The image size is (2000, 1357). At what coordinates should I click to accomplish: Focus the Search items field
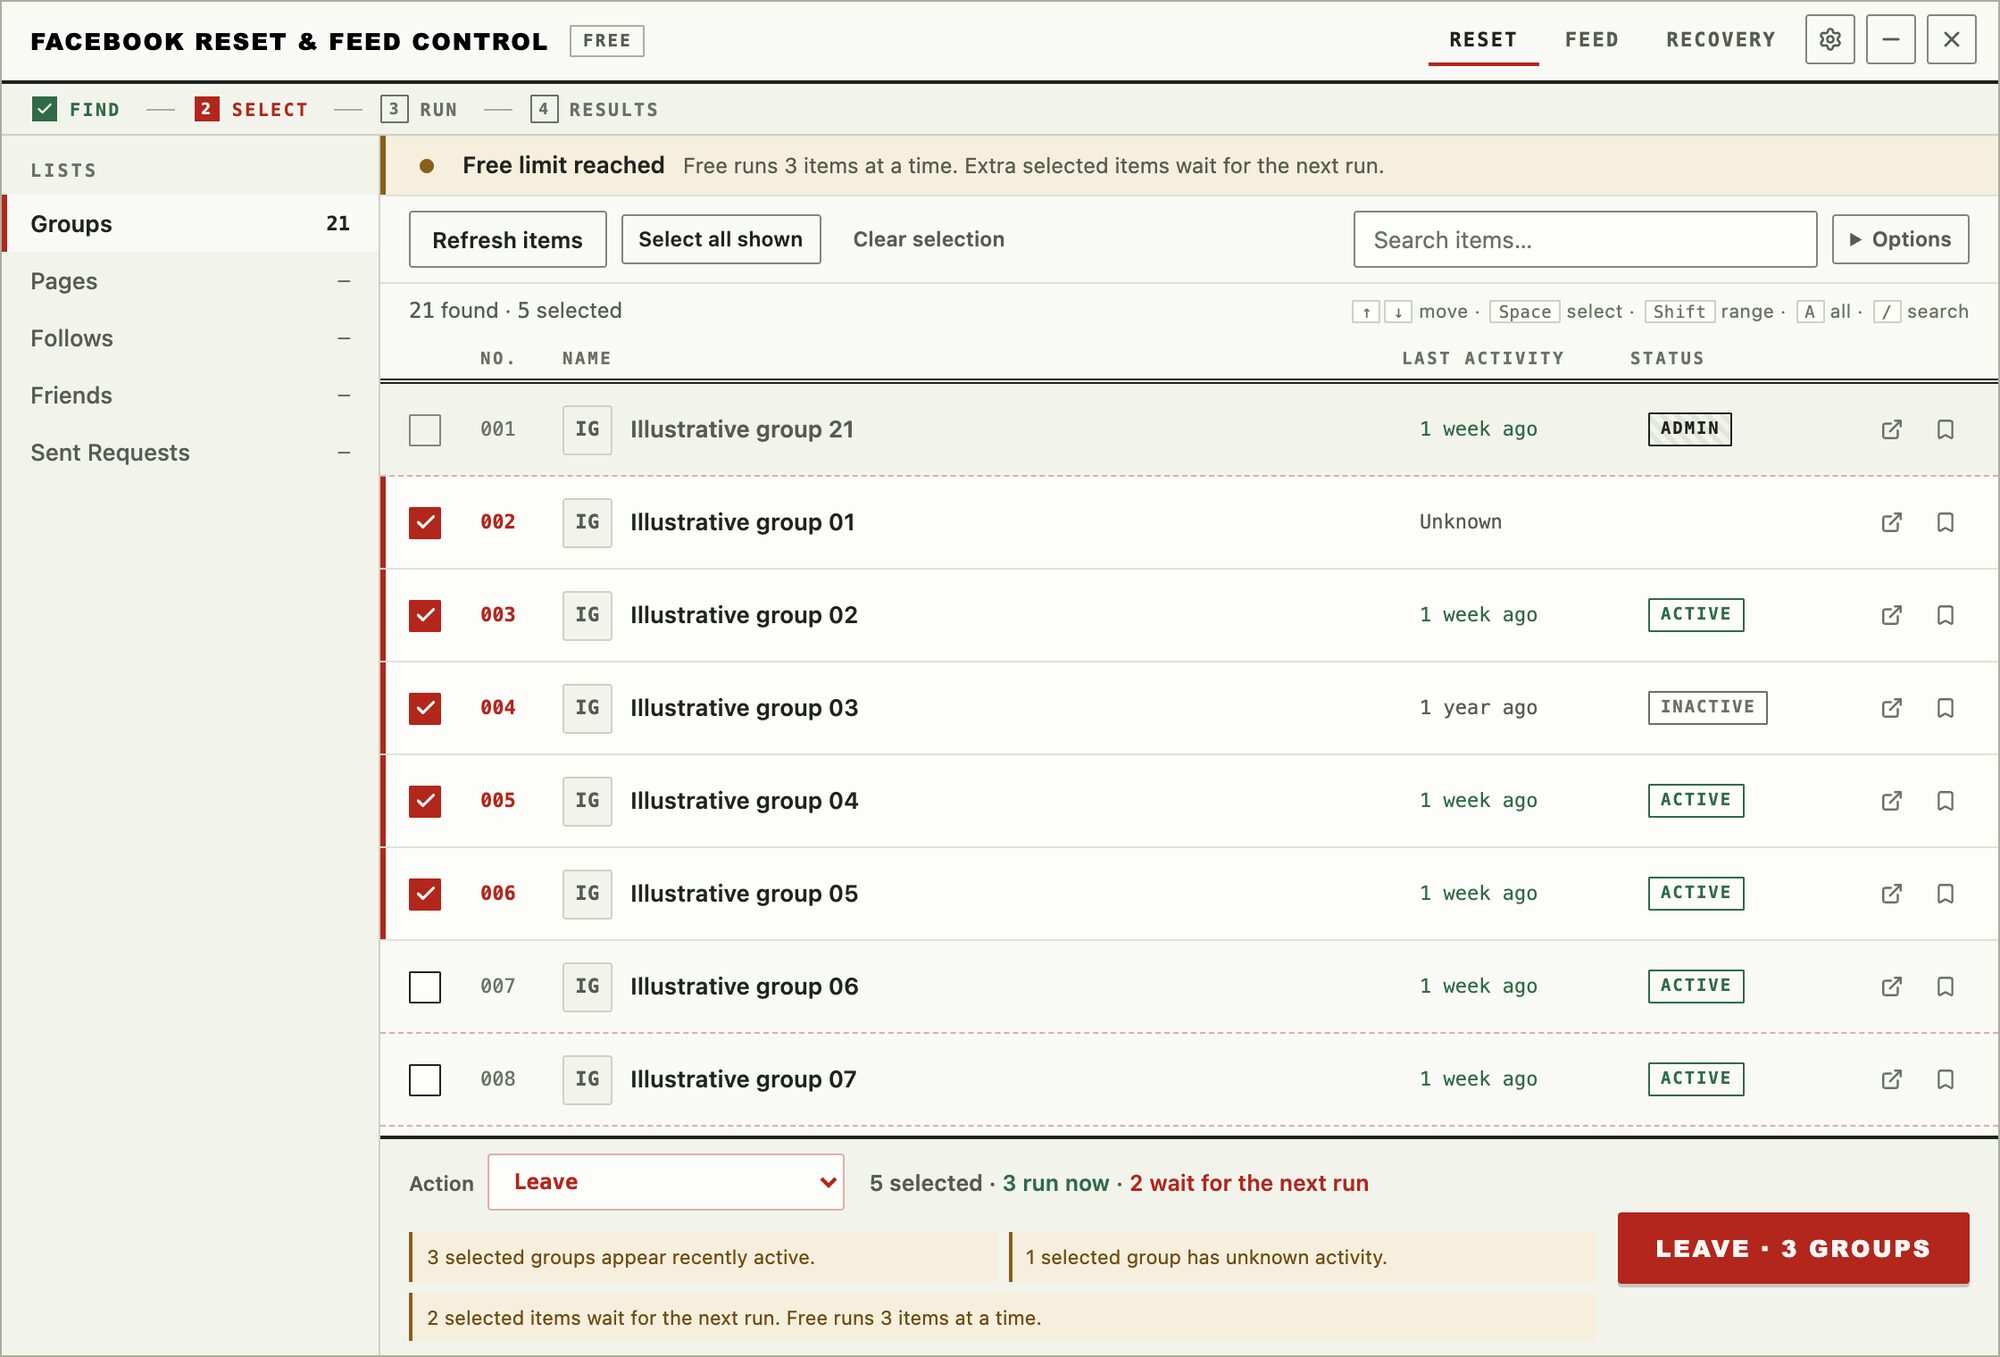[1585, 239]
